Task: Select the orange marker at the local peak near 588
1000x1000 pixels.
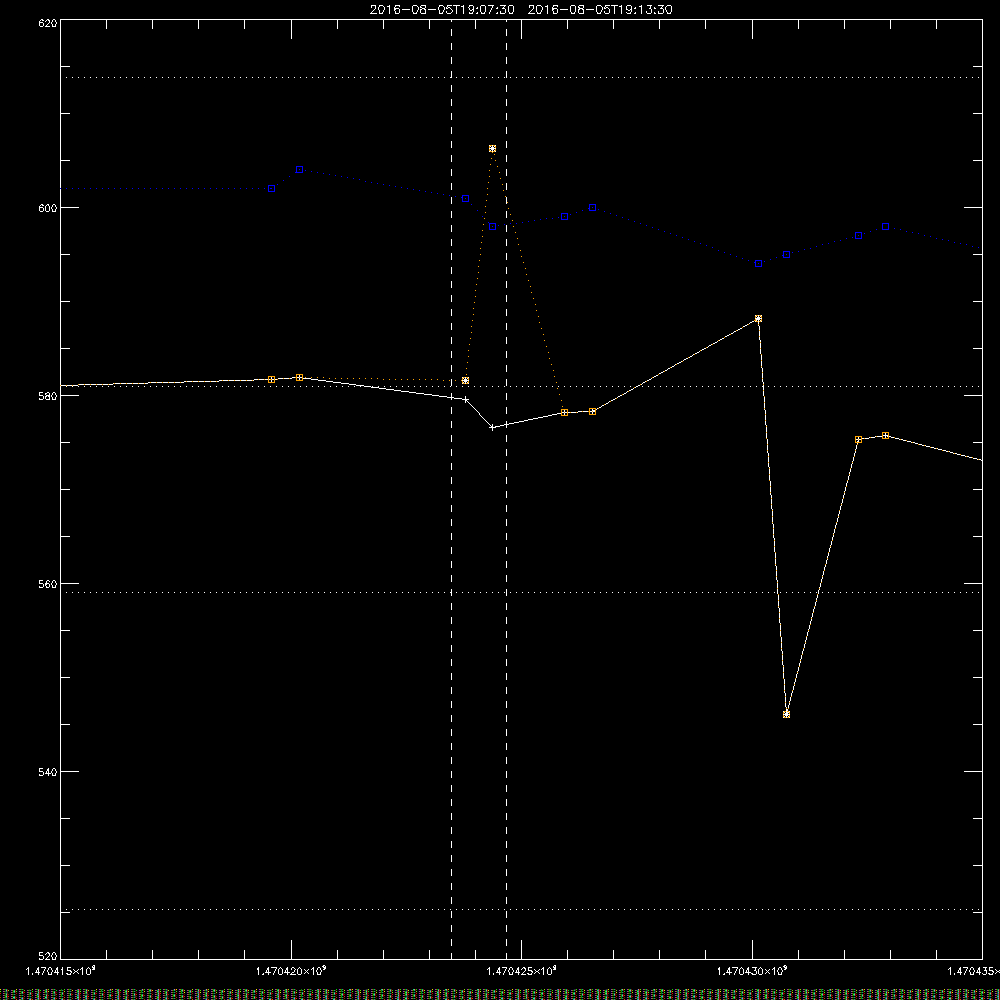Action: pos(758,319)
